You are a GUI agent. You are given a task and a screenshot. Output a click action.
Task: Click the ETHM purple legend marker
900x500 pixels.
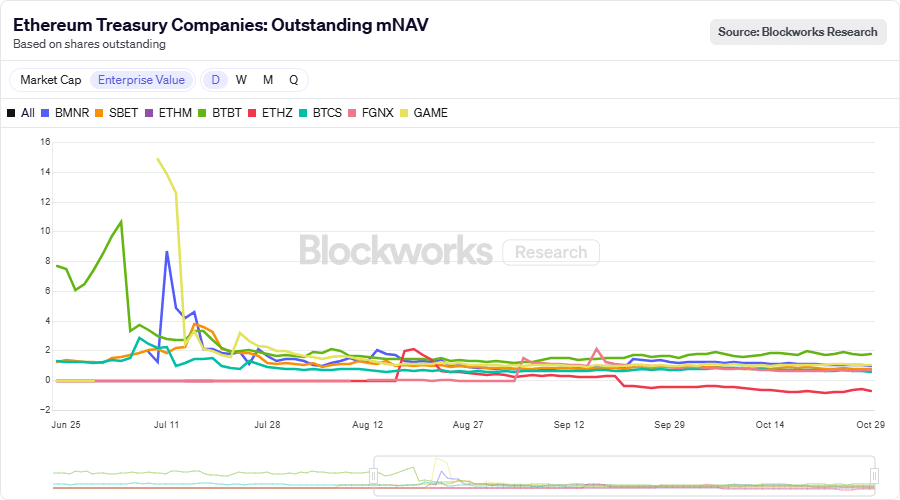149,113
